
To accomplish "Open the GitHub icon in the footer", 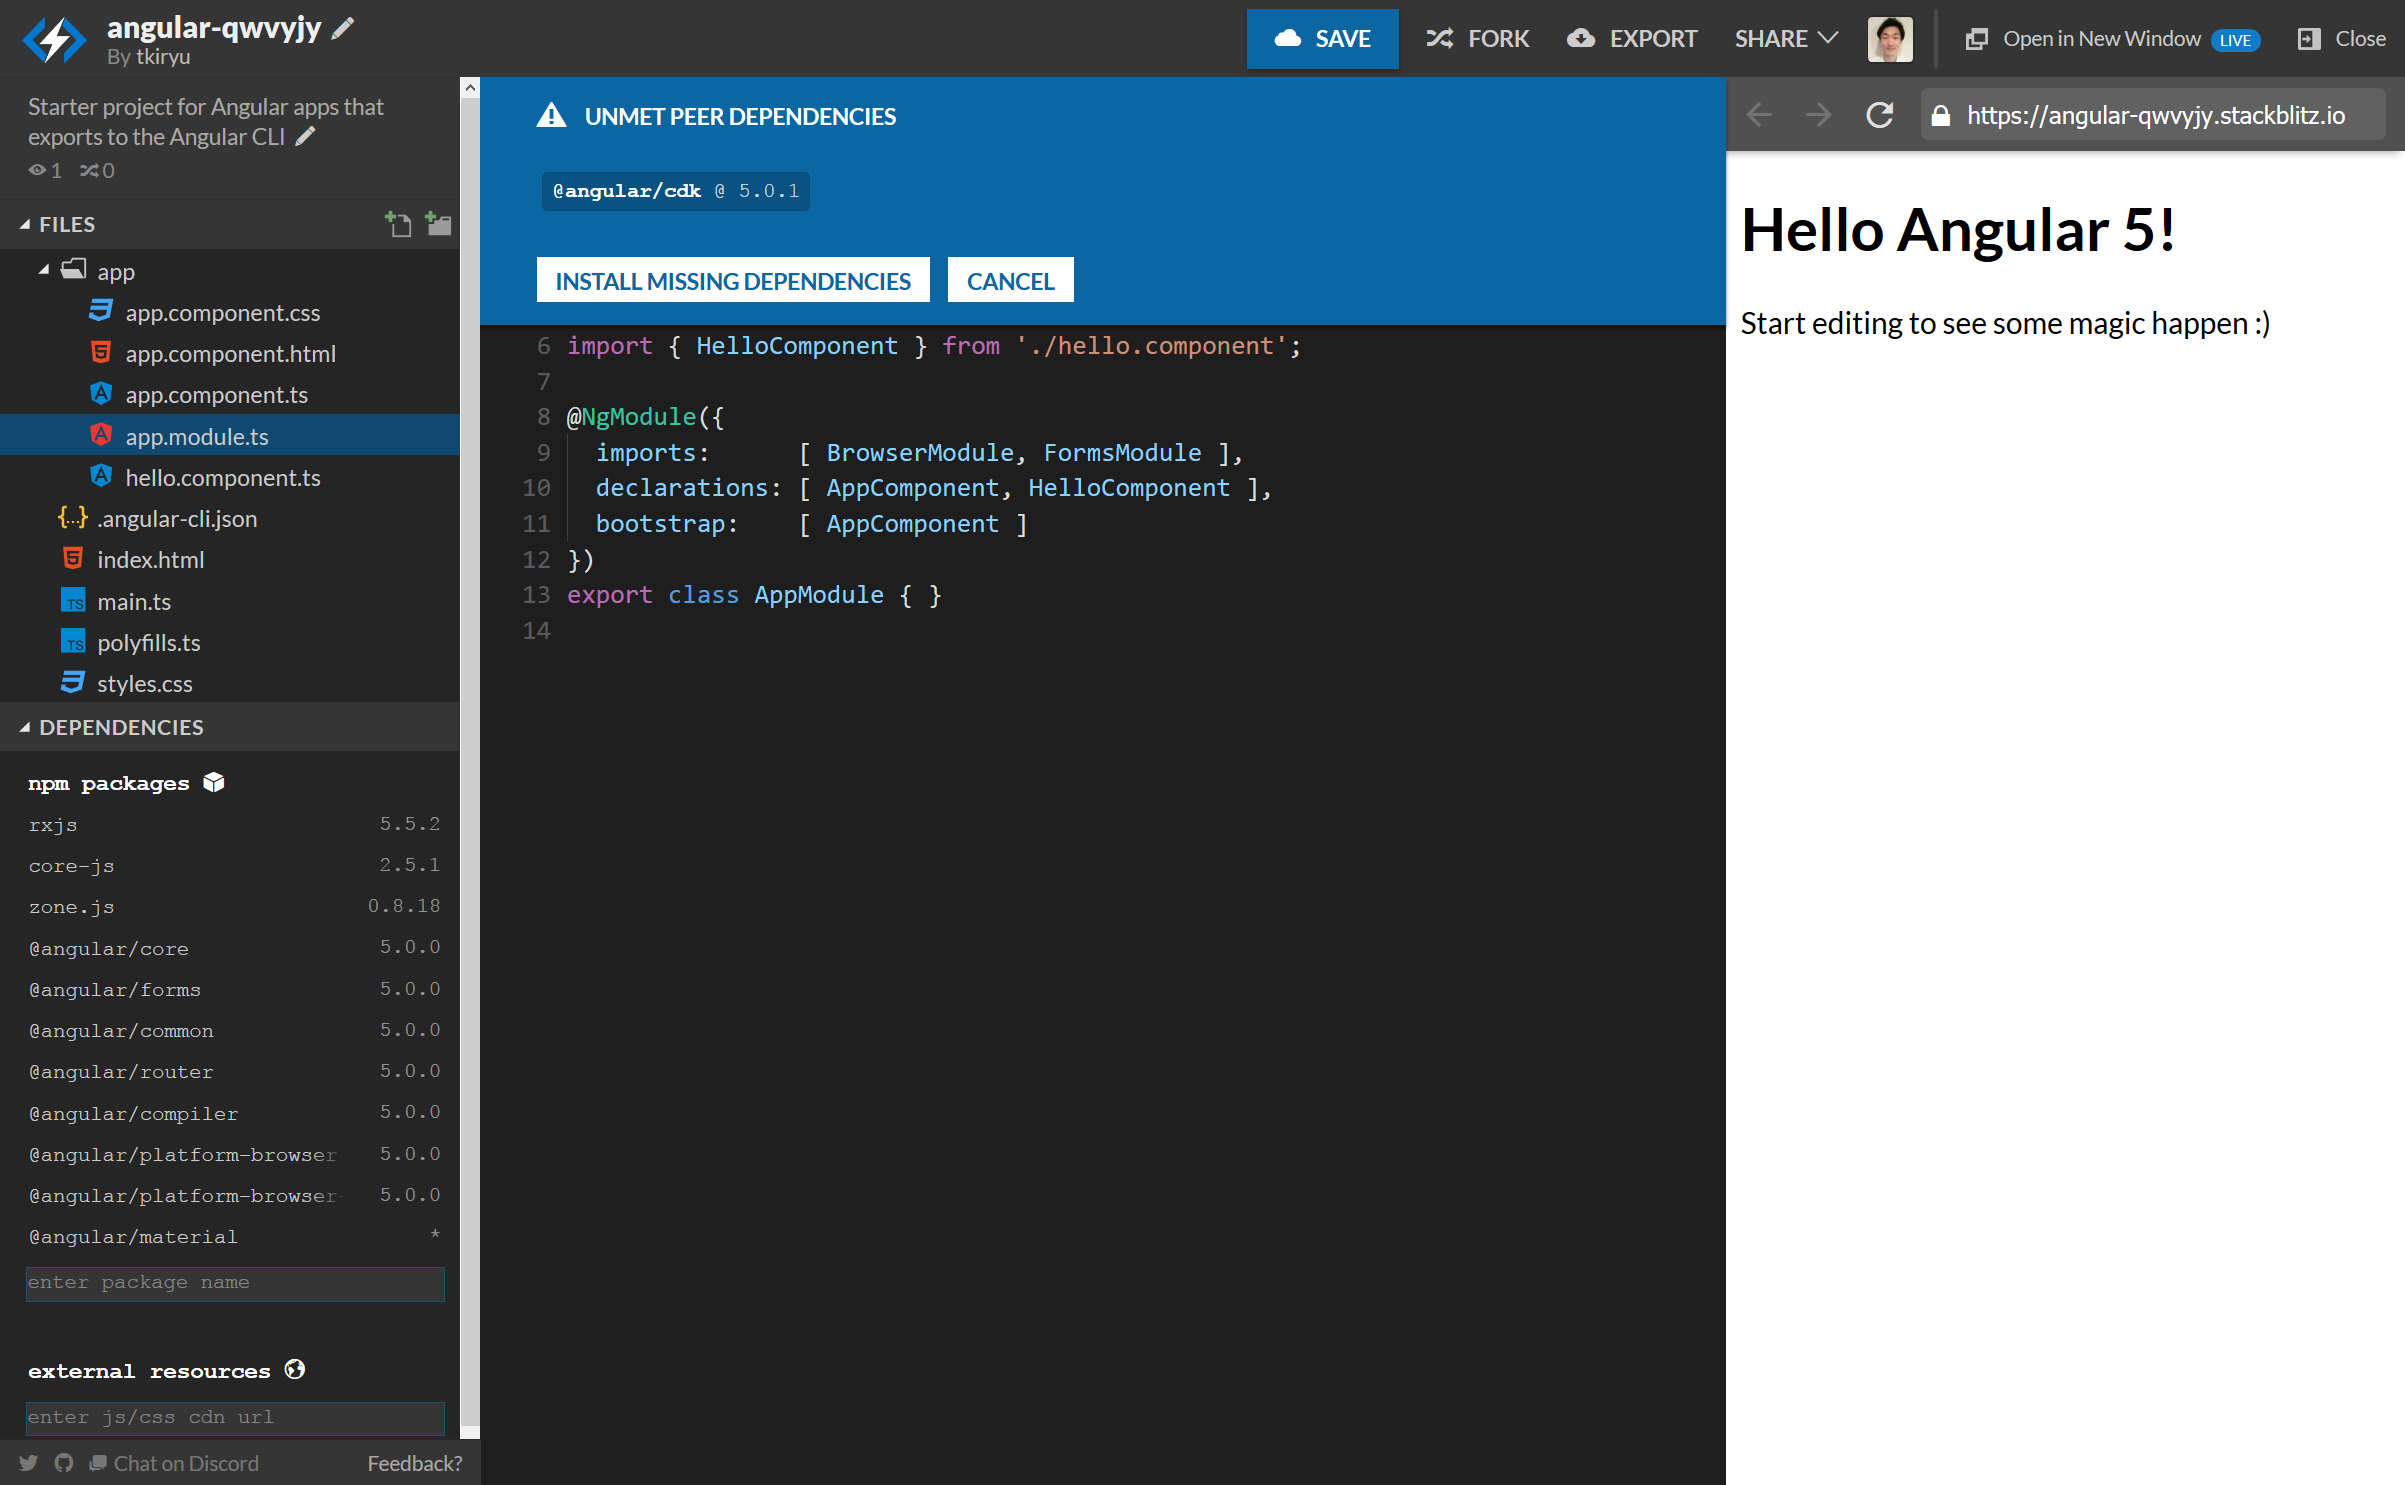I will [63, 1462].
